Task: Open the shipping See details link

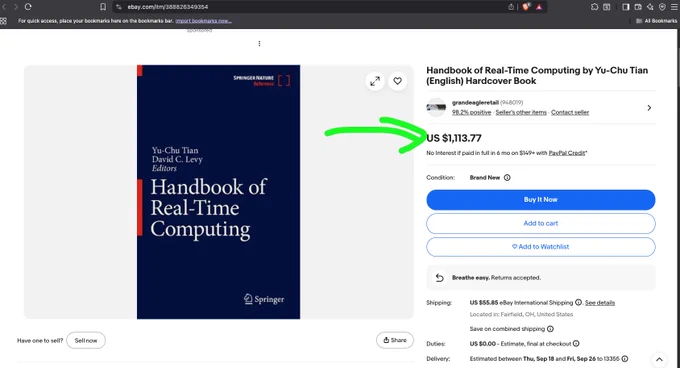Action: click(x=600, y=303)
